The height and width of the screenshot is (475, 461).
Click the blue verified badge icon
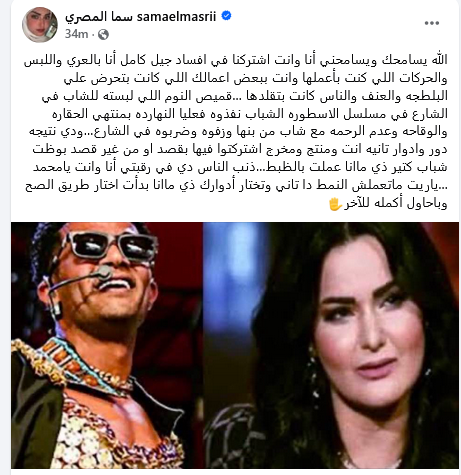tap(226, 16)
